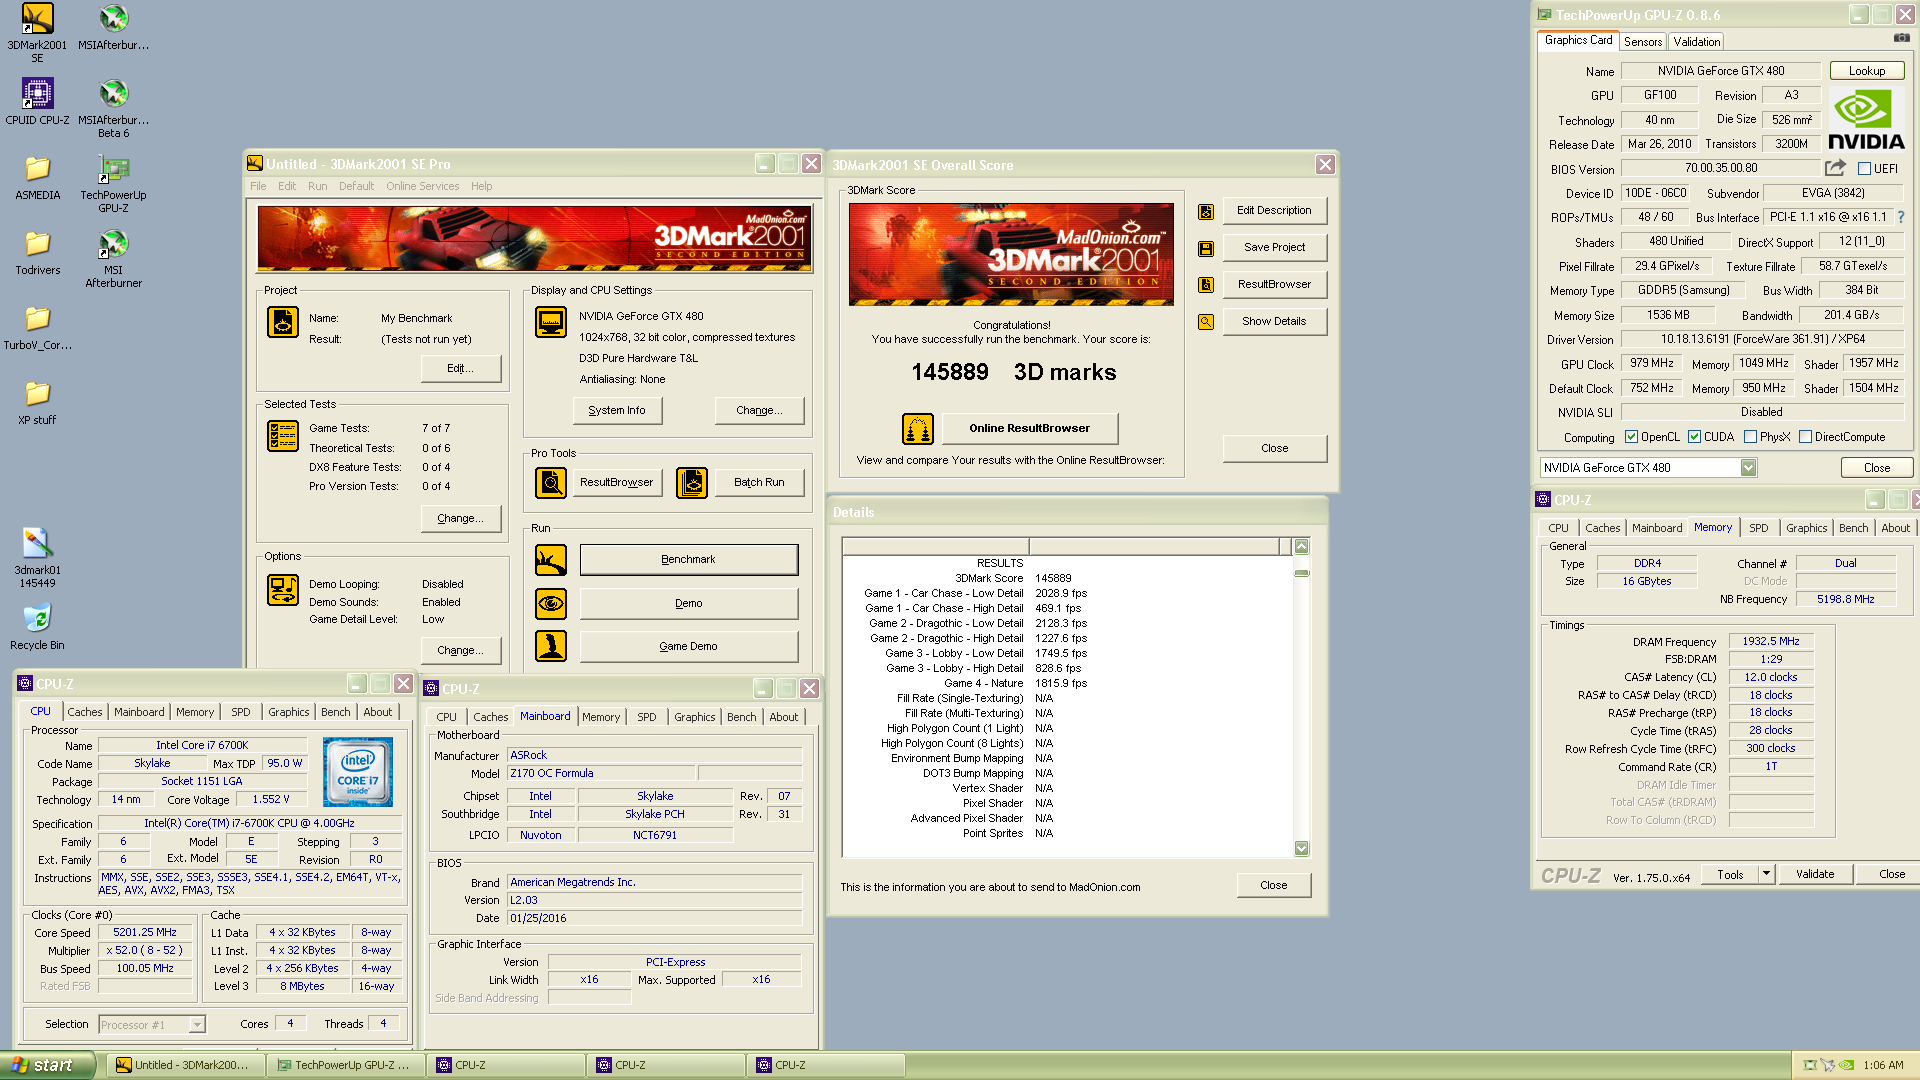Toggle the OpenCL checkbox in GPU-Z

(x=1631, y=437)
